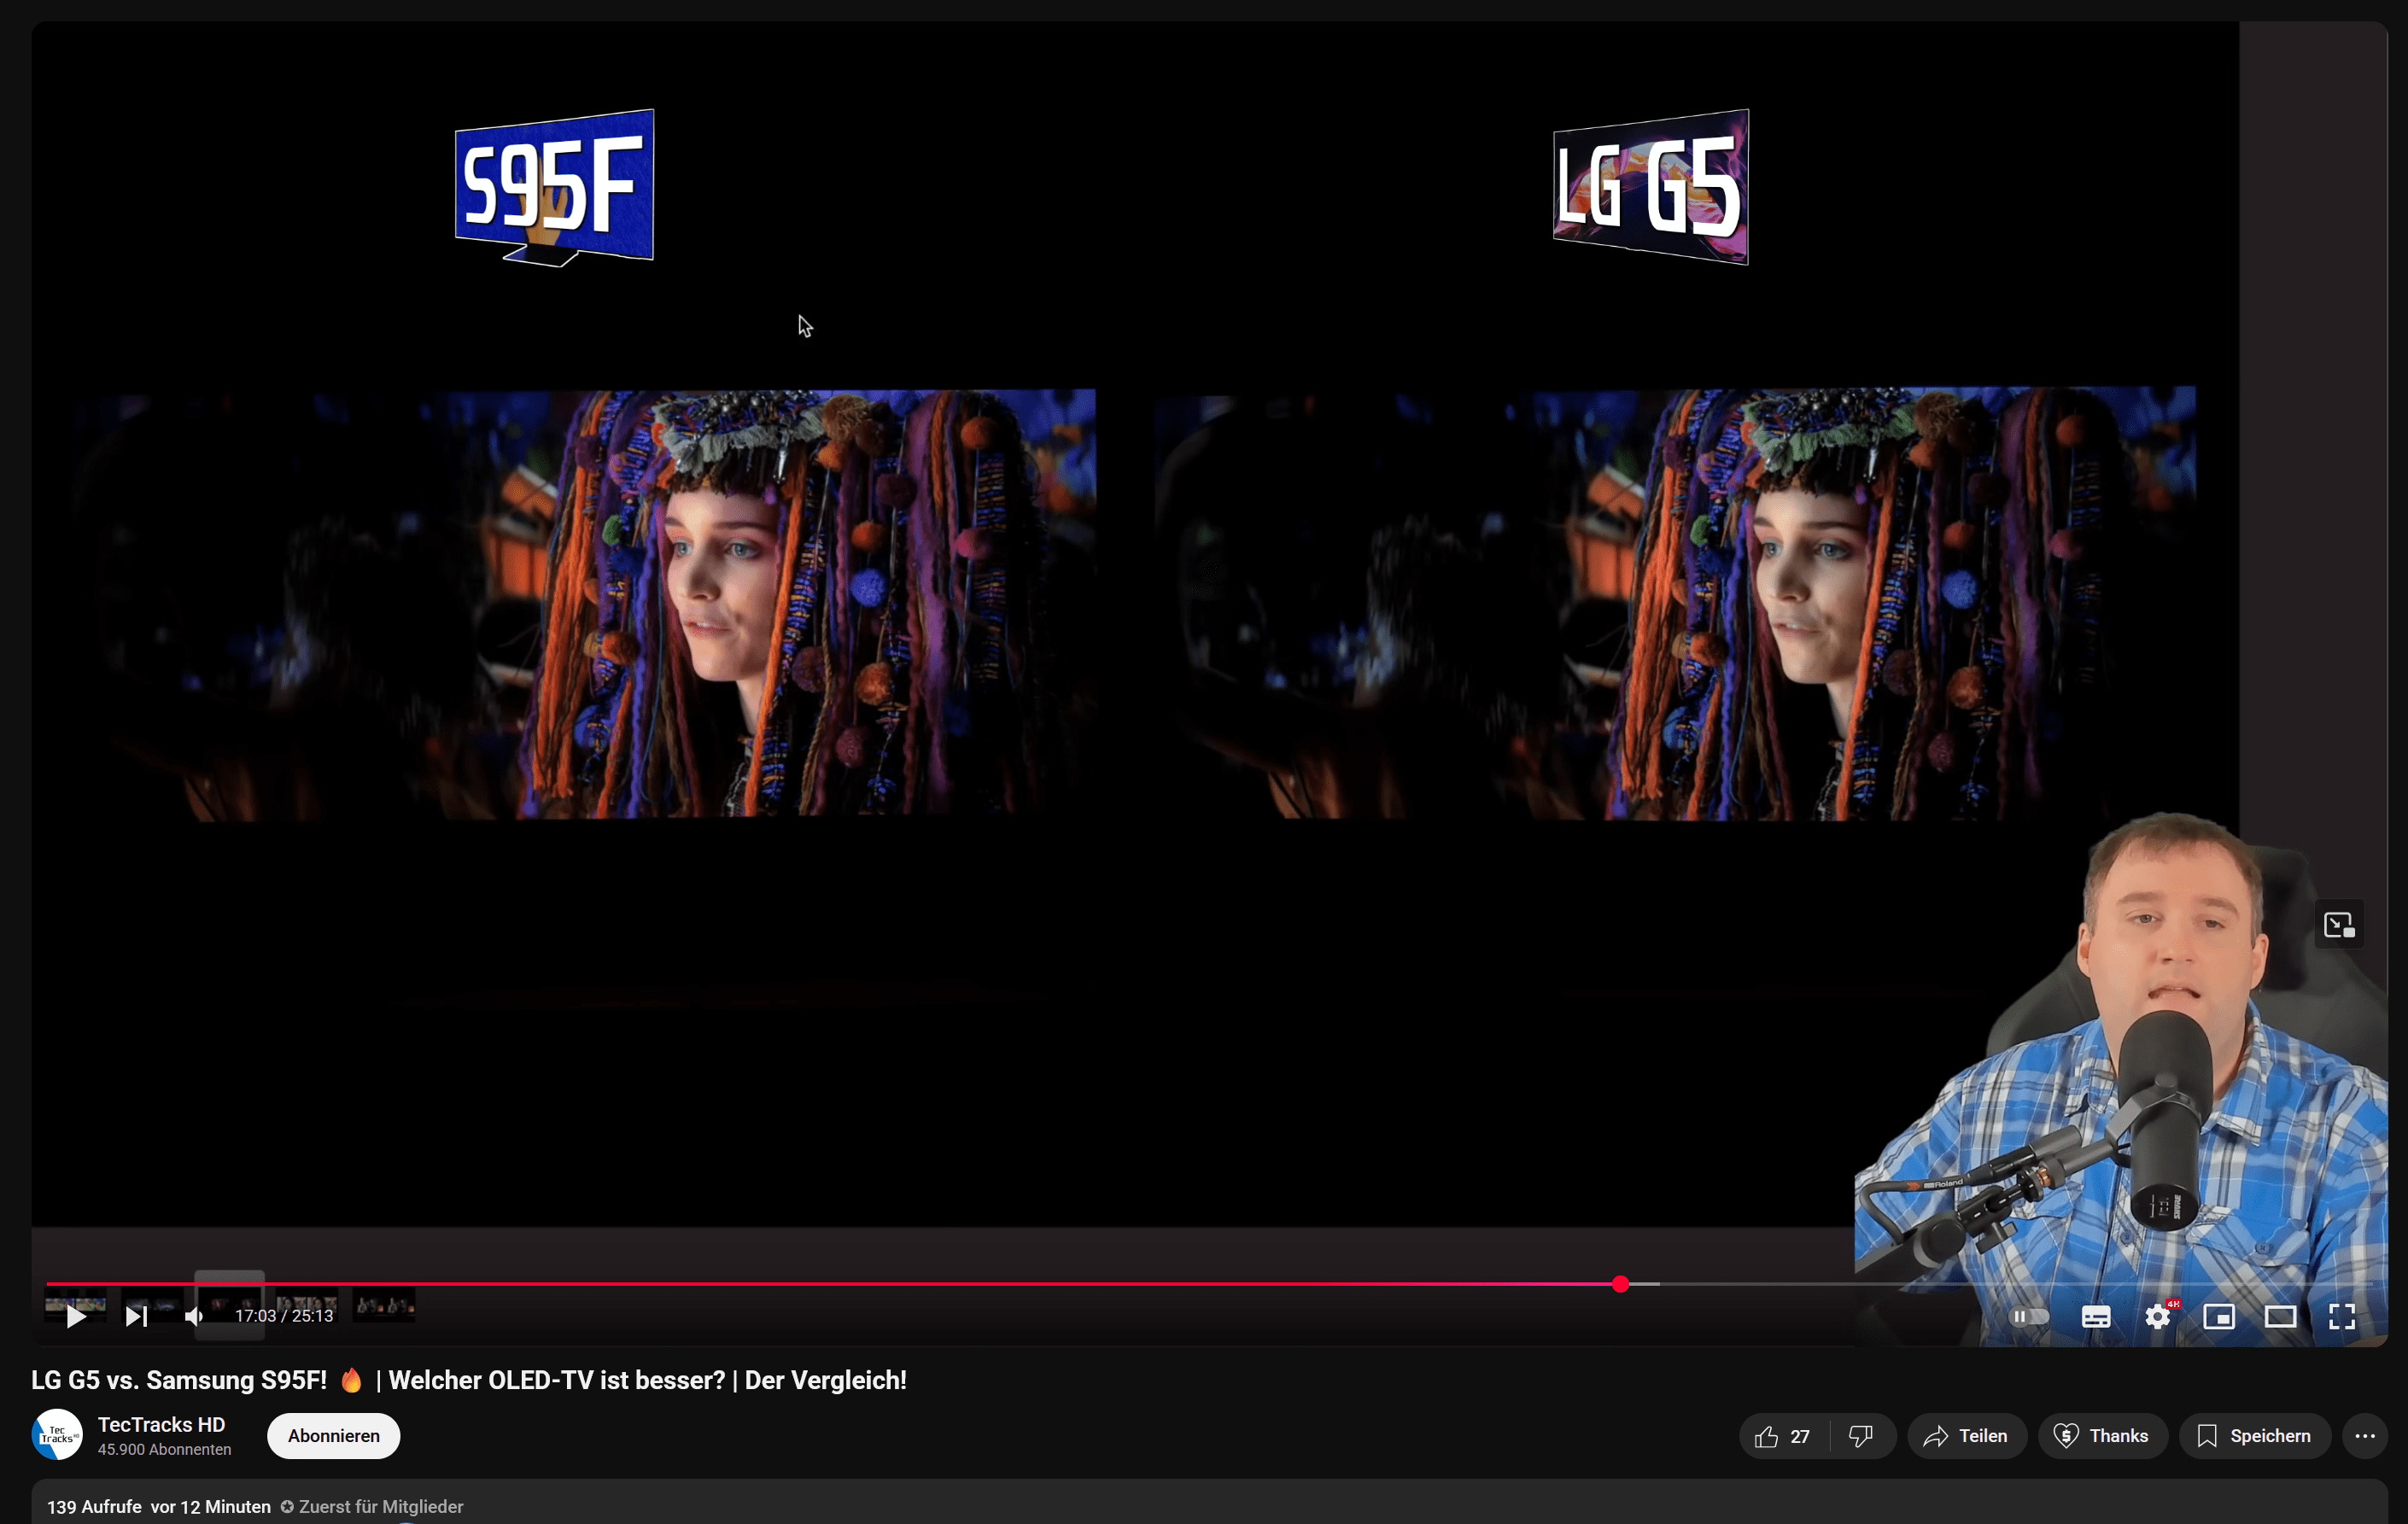The width and height of the screenshot is (2408, 1524).
Task: Switch to theater mode
Action: point(2280,1316)
